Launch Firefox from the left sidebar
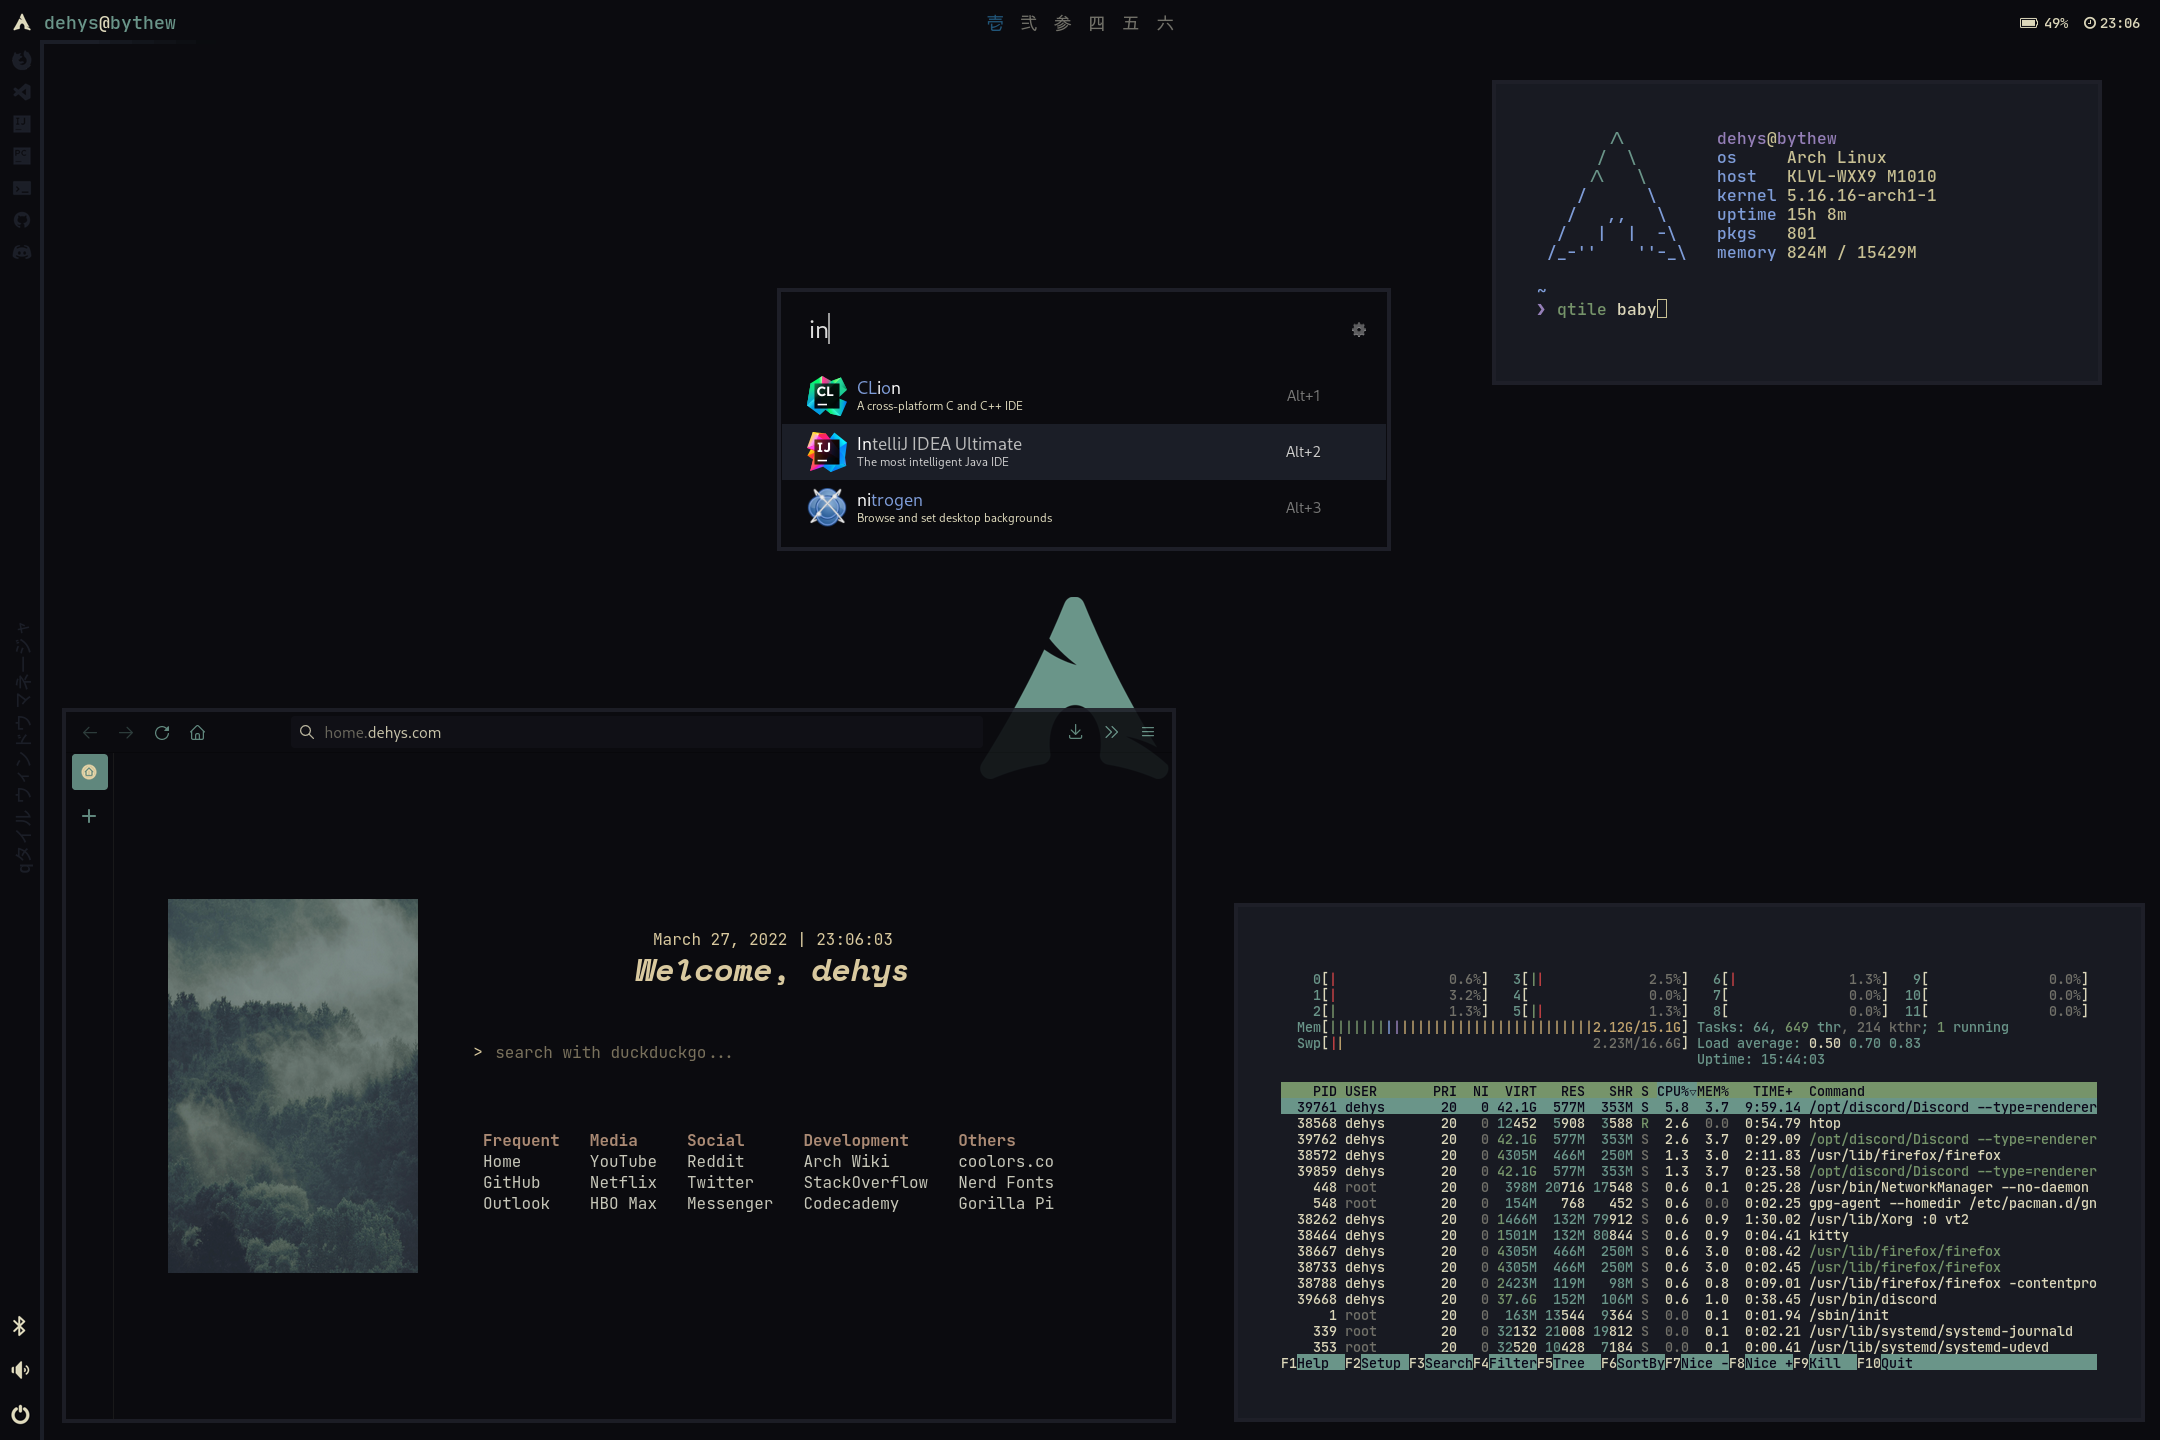The image size is (2160, 1440). coord(21,60)
